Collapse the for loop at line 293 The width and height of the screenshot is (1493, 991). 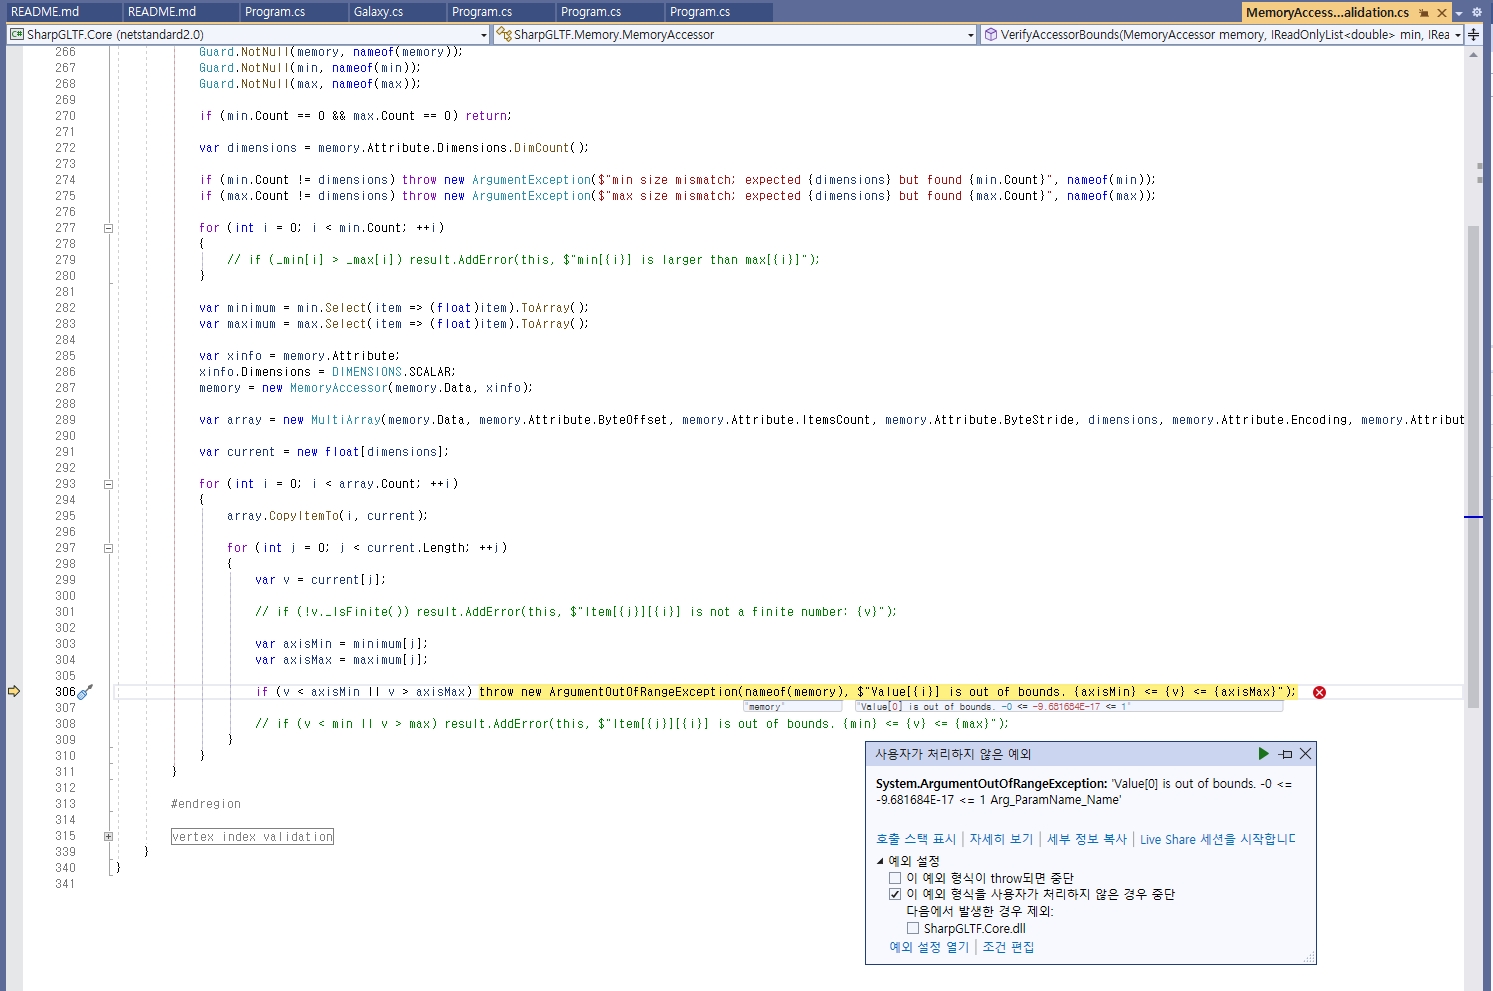pyautogui.click(x=108, y=484)
